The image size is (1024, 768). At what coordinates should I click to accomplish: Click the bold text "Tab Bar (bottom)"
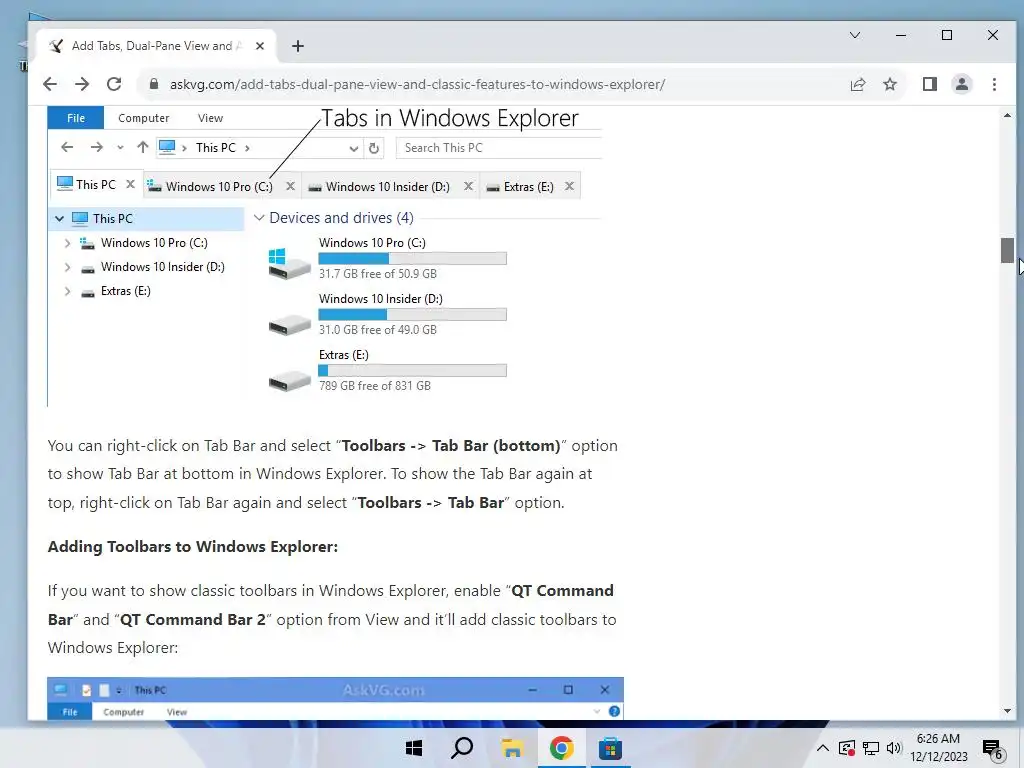click(x=496, y=446)
